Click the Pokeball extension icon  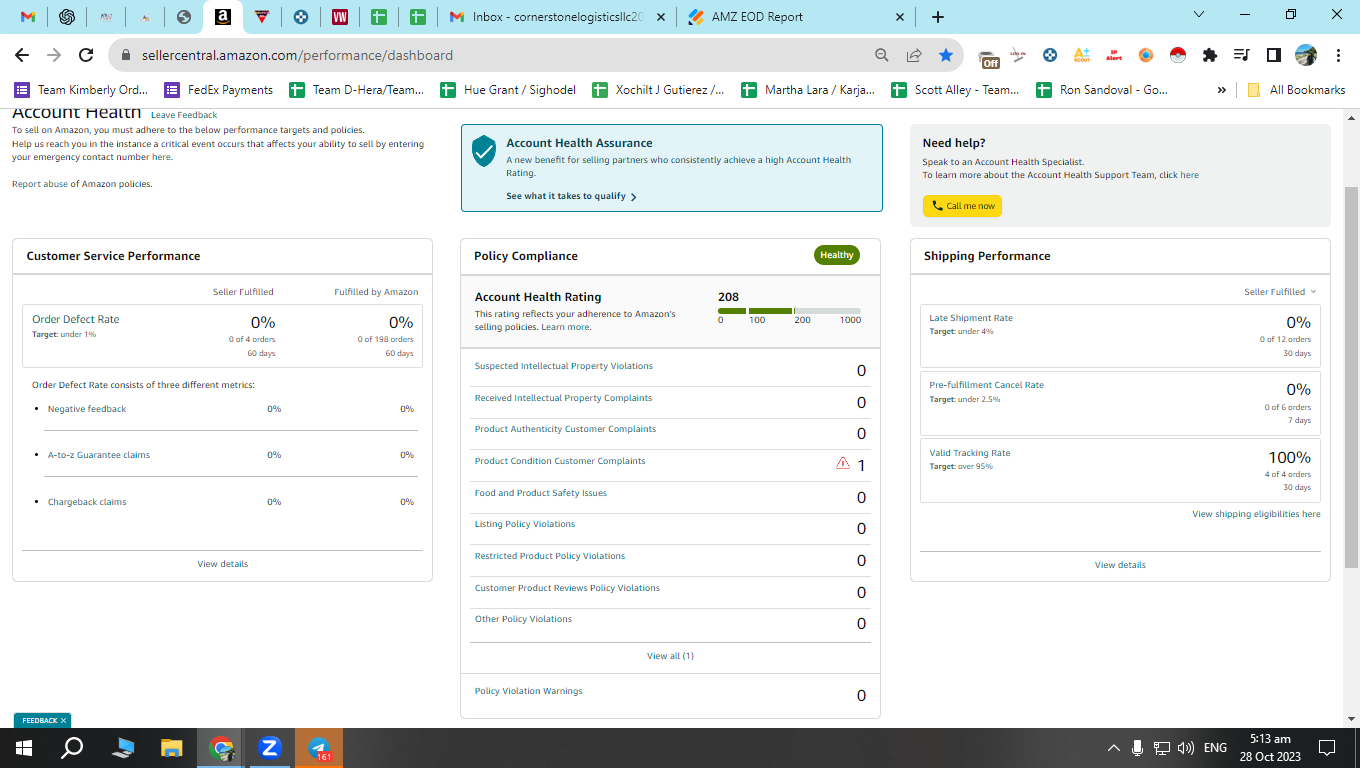[1177, 55]
